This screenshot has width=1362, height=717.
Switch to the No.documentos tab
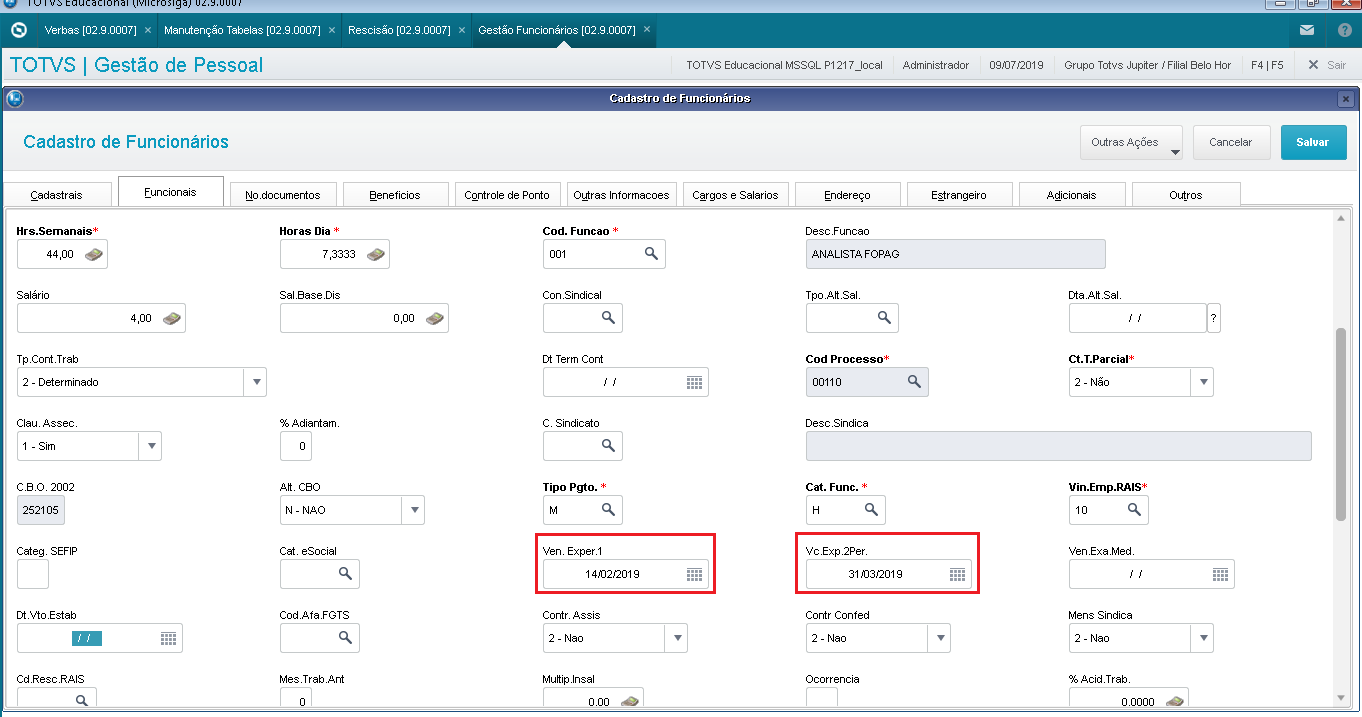[x=283, y=195]
